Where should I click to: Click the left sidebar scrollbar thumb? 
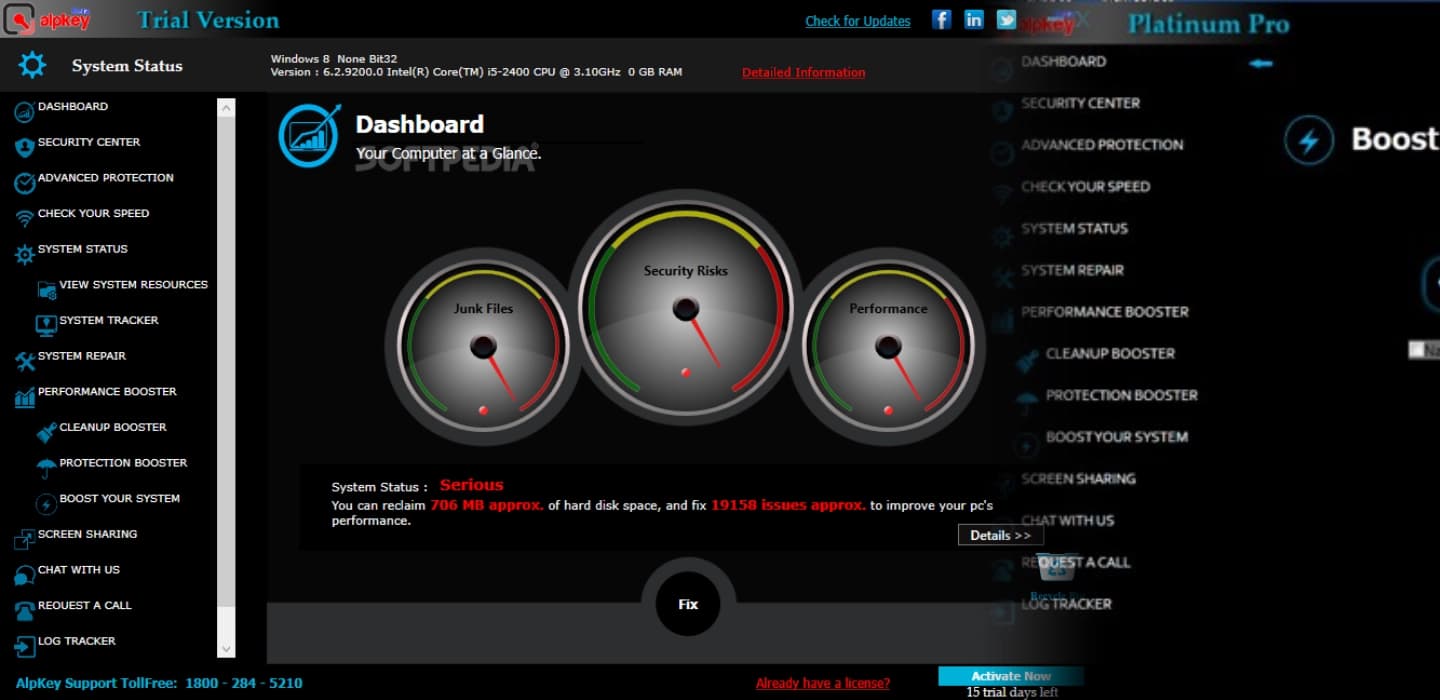coord(226,360)
